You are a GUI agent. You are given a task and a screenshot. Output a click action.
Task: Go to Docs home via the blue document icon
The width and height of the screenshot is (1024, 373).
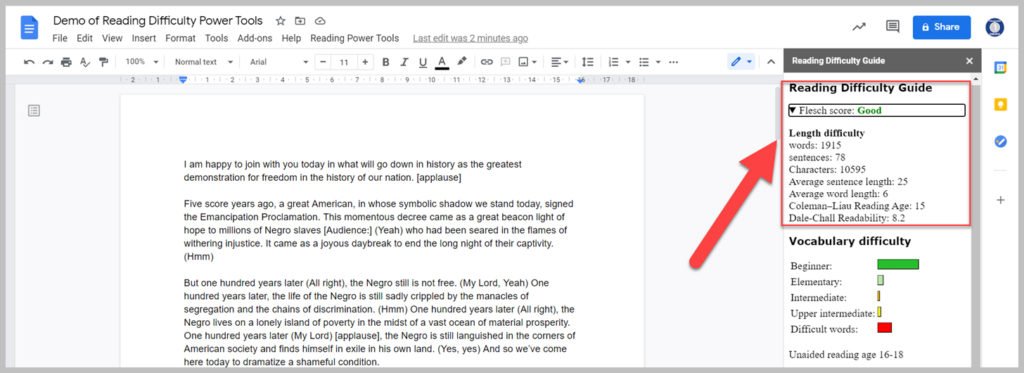point(30,27)
